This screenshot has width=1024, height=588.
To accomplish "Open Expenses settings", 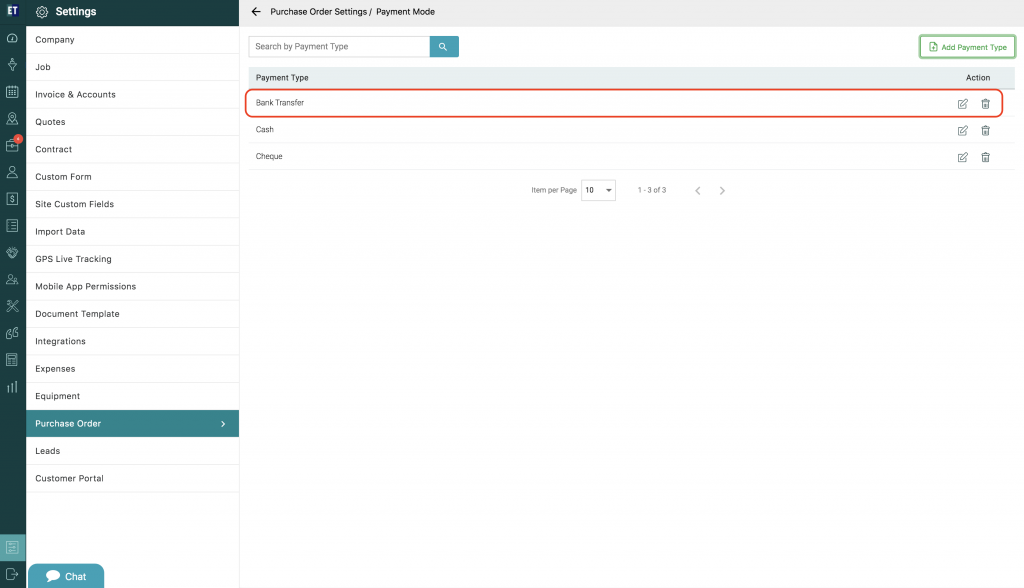I will coord(133,369).
